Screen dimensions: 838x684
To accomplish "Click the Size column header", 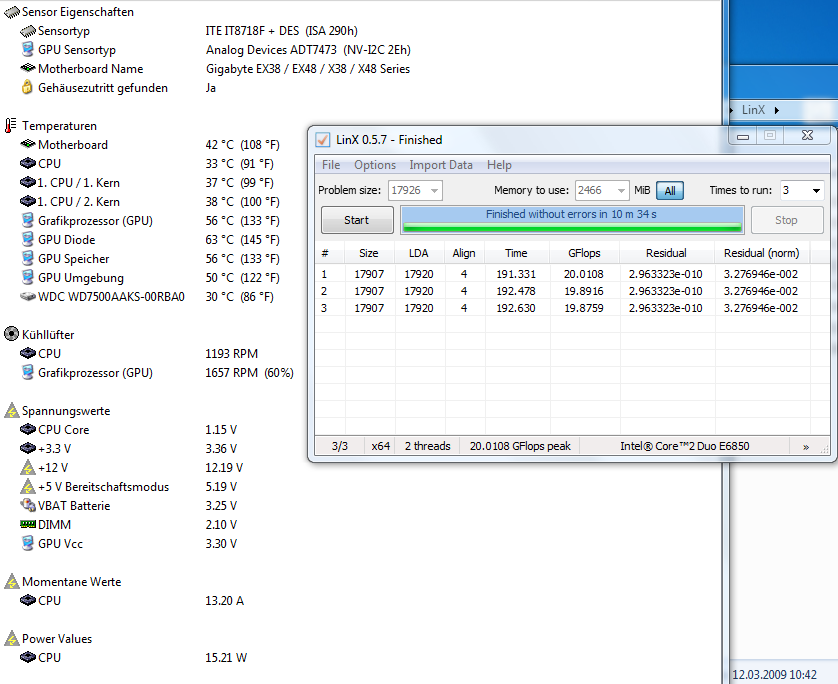I will [369, 253].
